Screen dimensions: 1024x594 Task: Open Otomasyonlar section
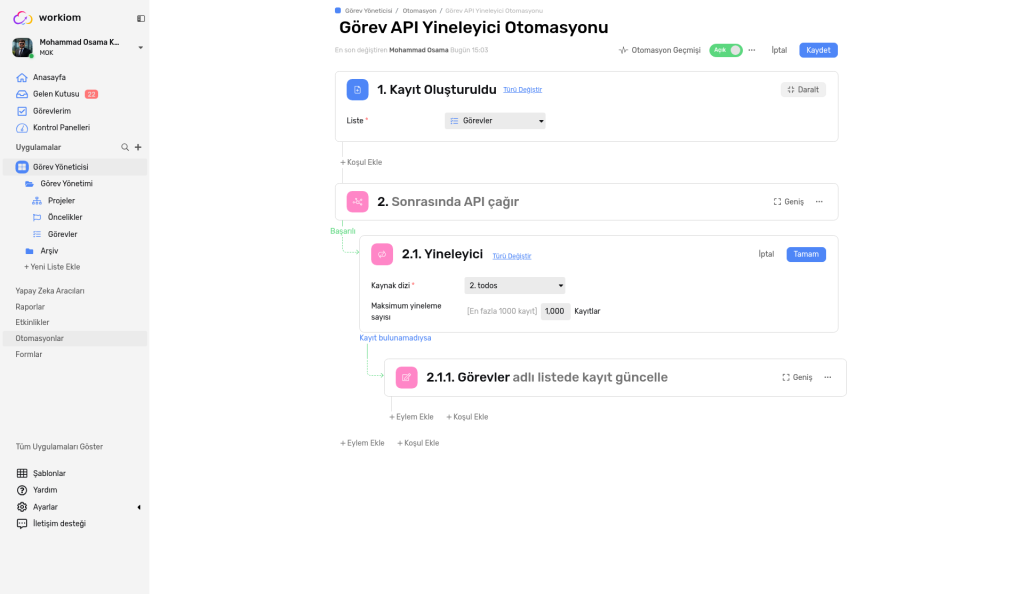pyautogui.click(x=75, y=338)
